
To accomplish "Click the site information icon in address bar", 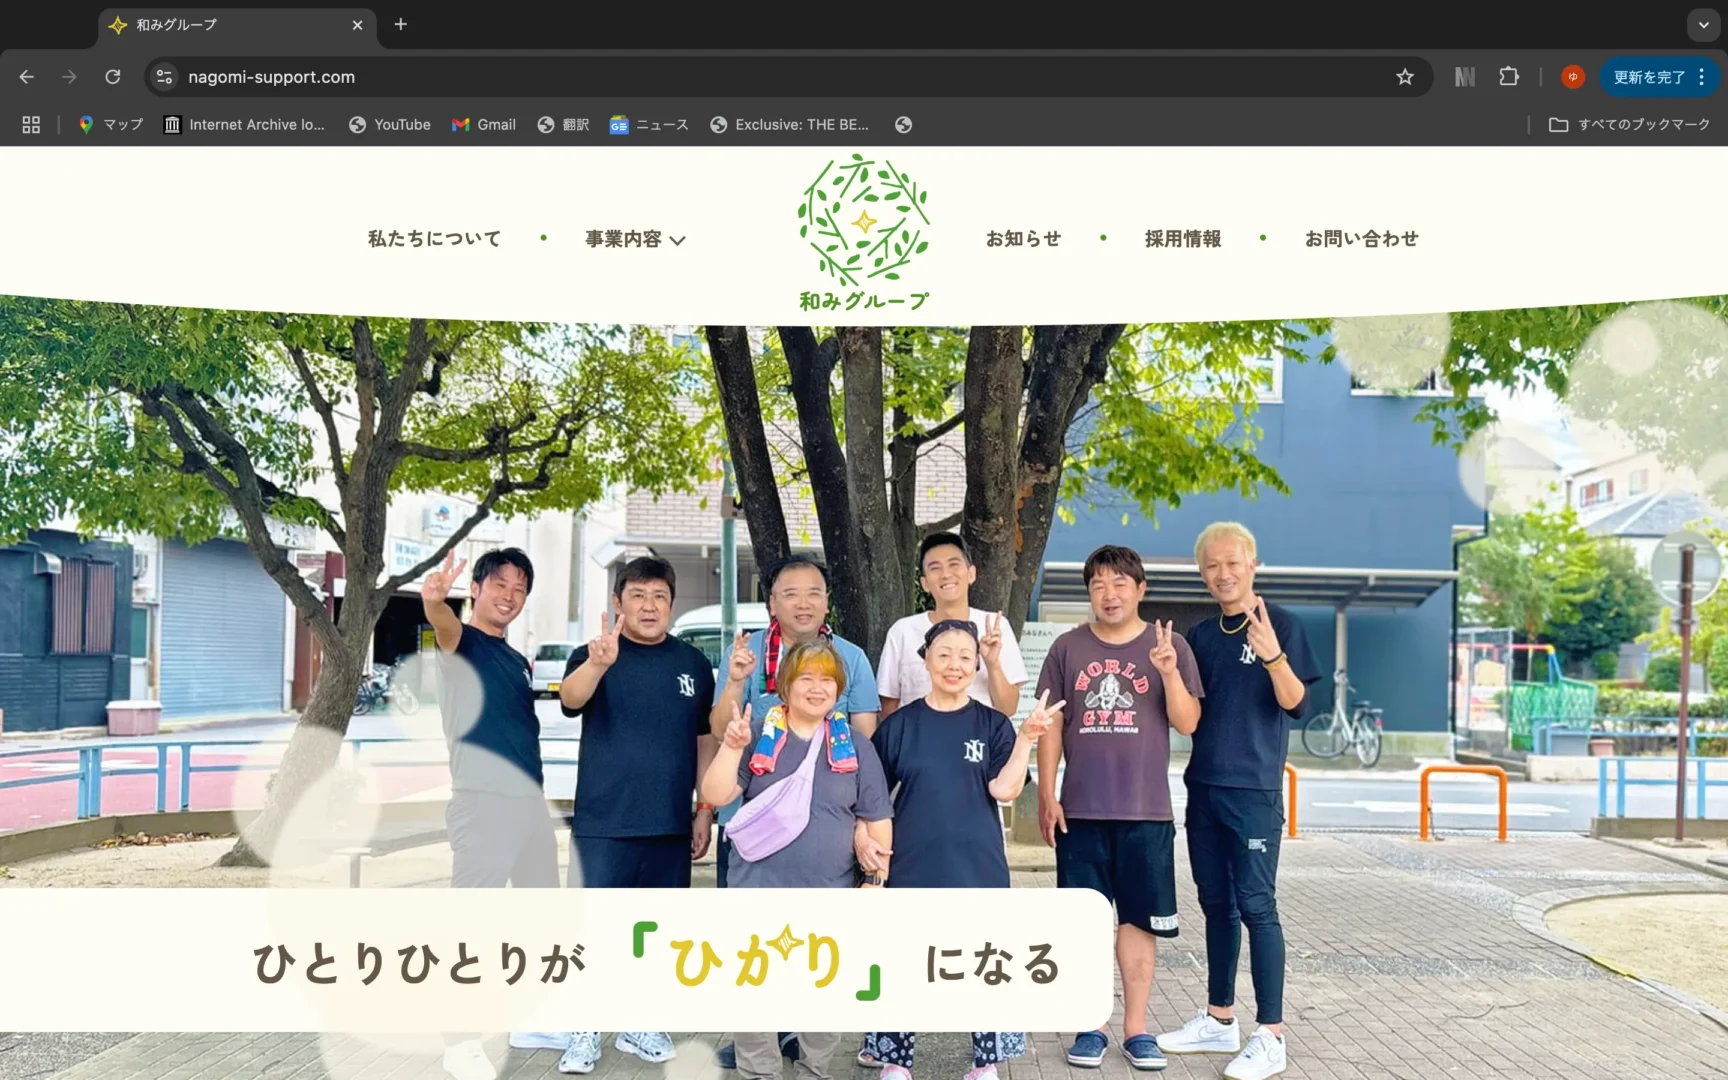I will pyautogui.click(x=165, y=77).
